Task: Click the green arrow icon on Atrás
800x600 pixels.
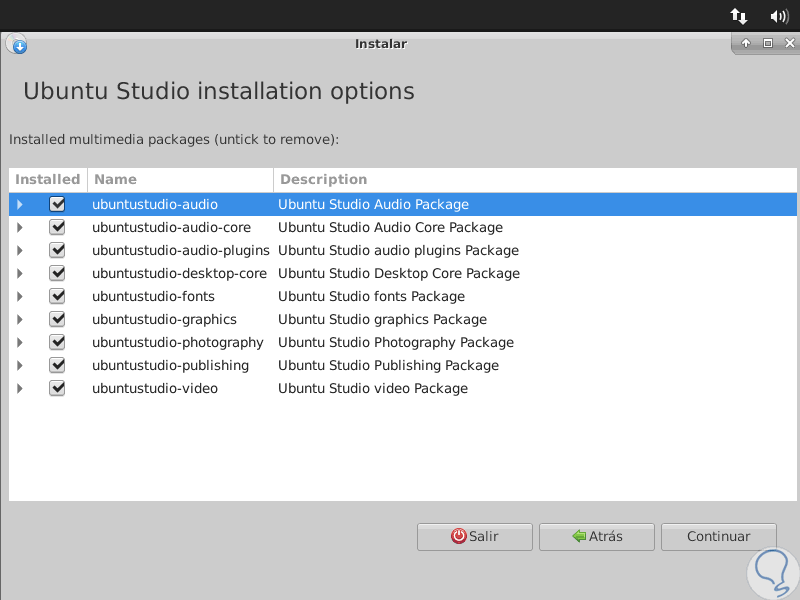Action: pos(579,536)
